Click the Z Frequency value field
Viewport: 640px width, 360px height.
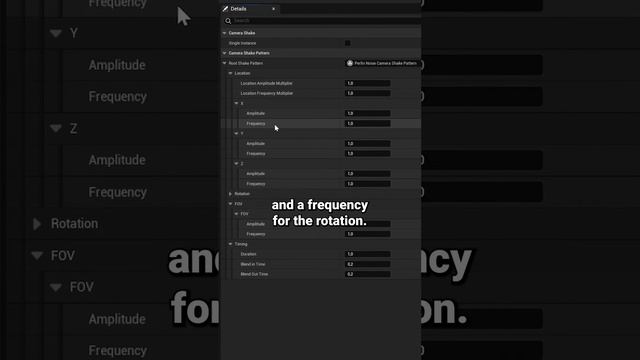click(x=368, y=184)
